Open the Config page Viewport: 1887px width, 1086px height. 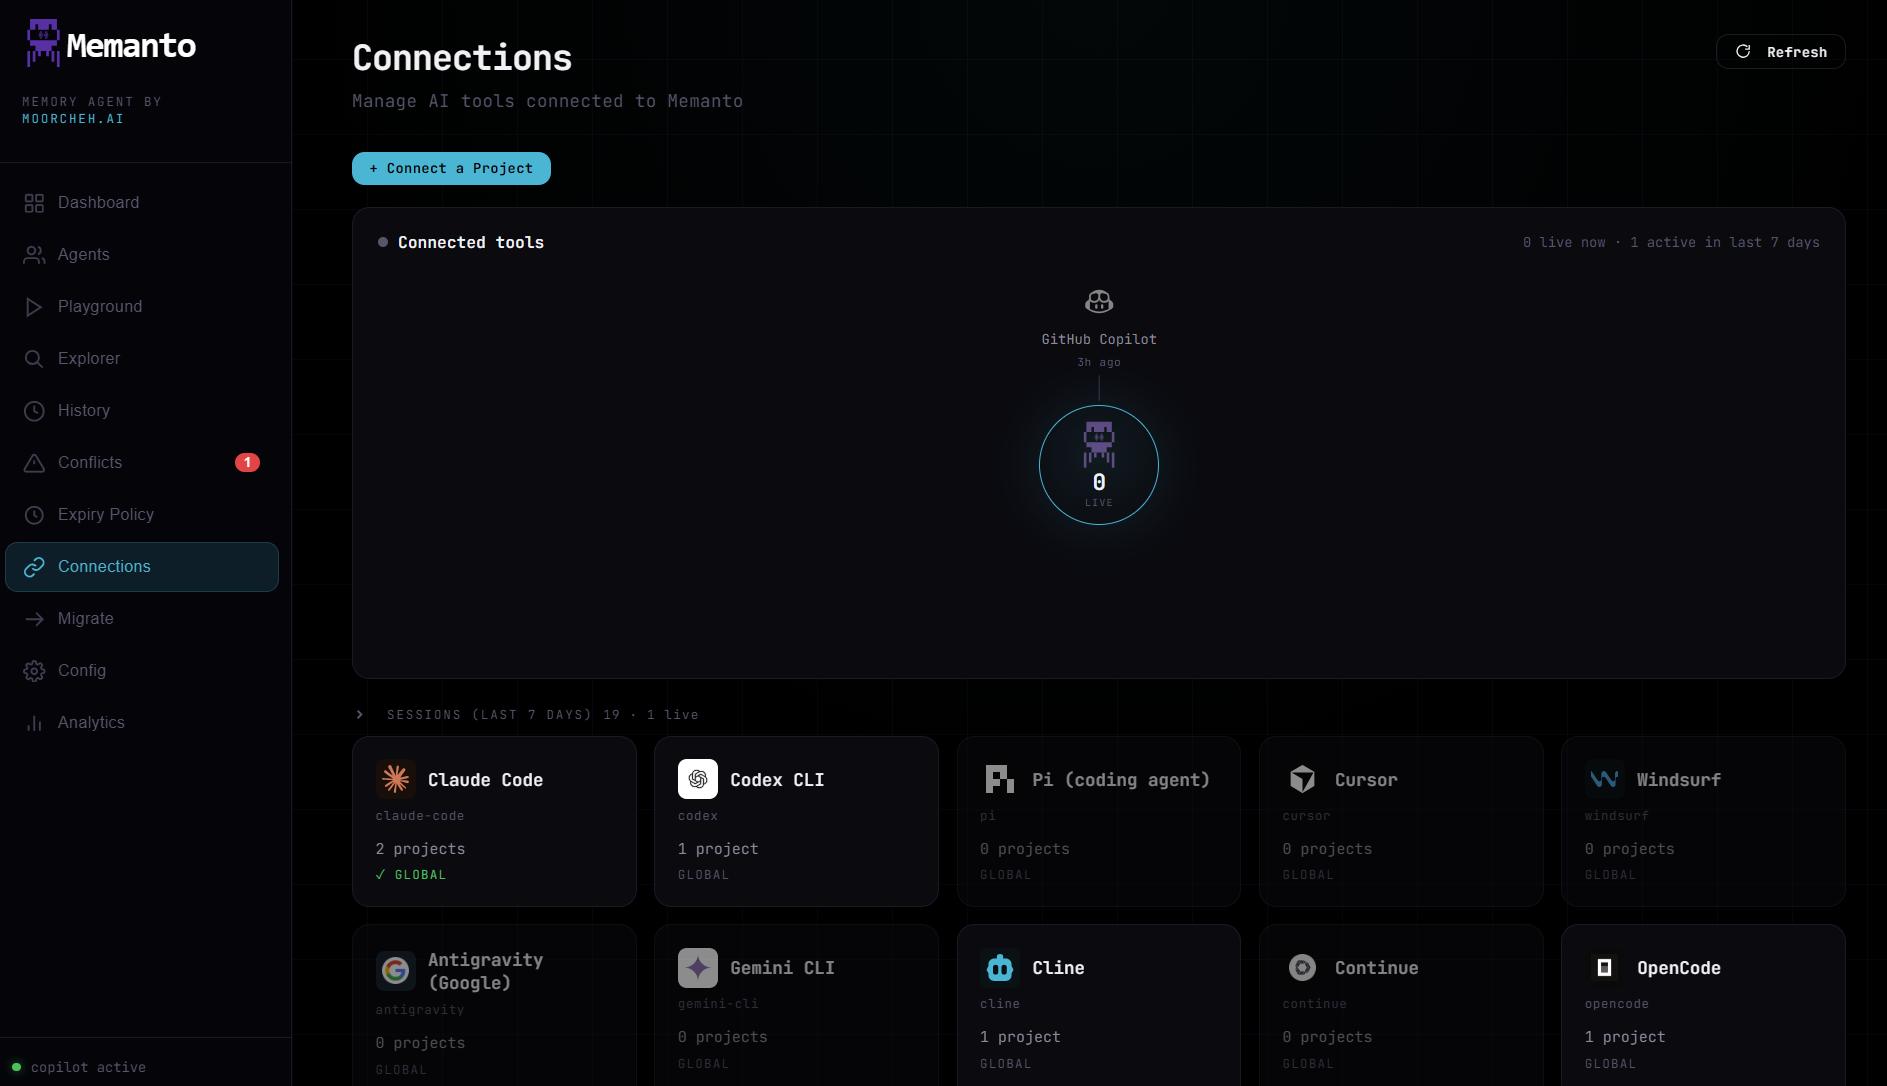(142, 671)
